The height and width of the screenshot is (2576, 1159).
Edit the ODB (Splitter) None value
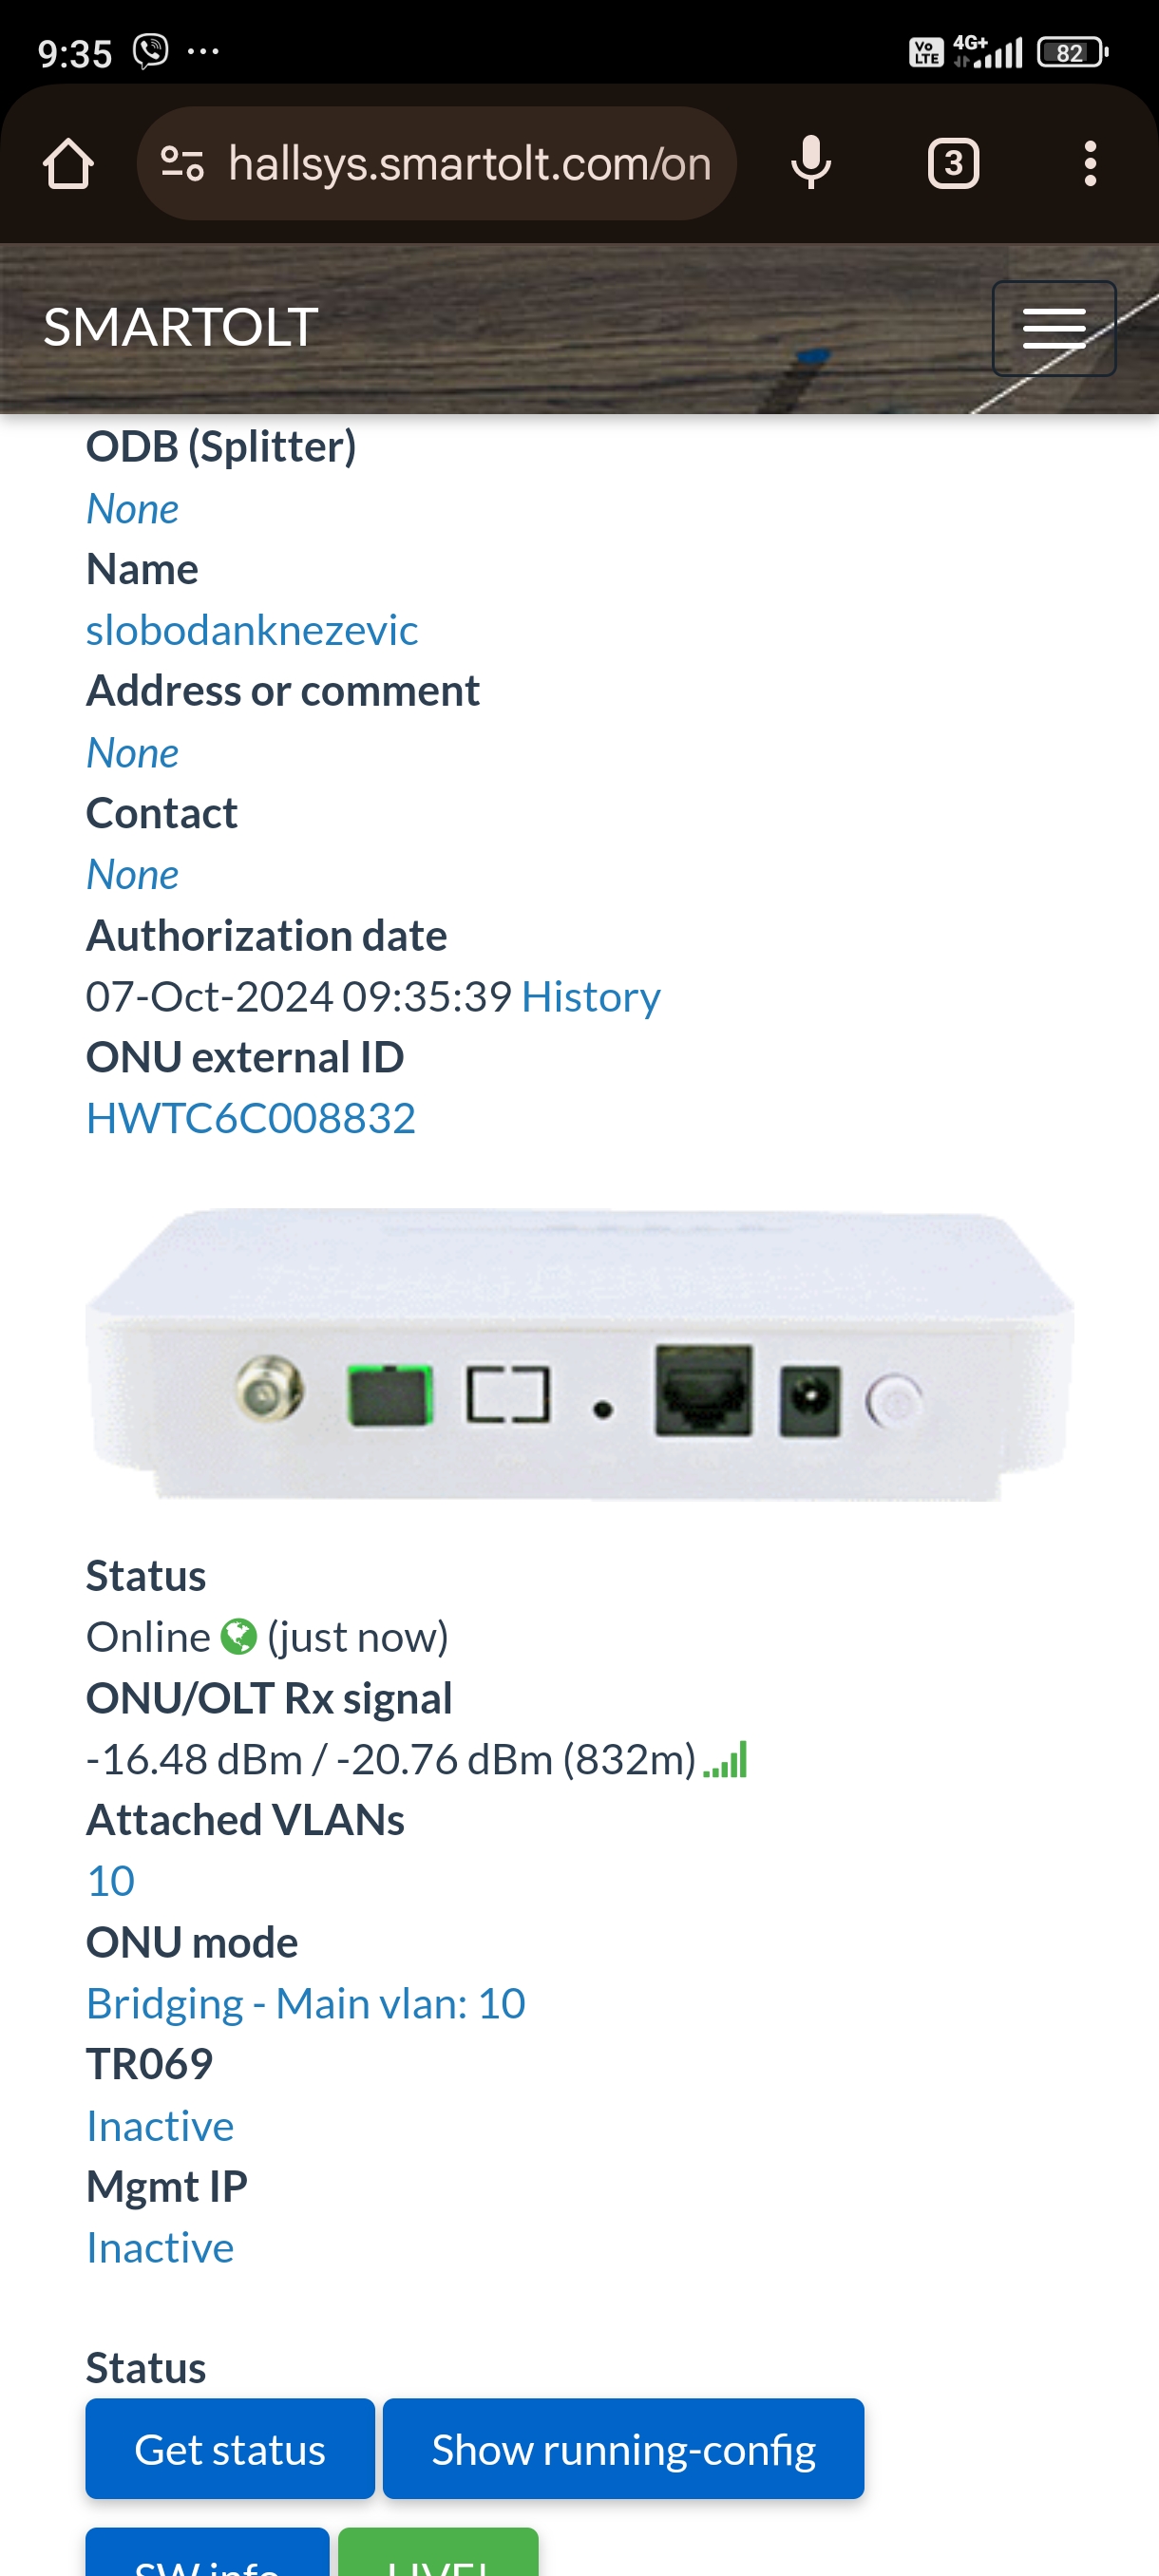[132, 509]
